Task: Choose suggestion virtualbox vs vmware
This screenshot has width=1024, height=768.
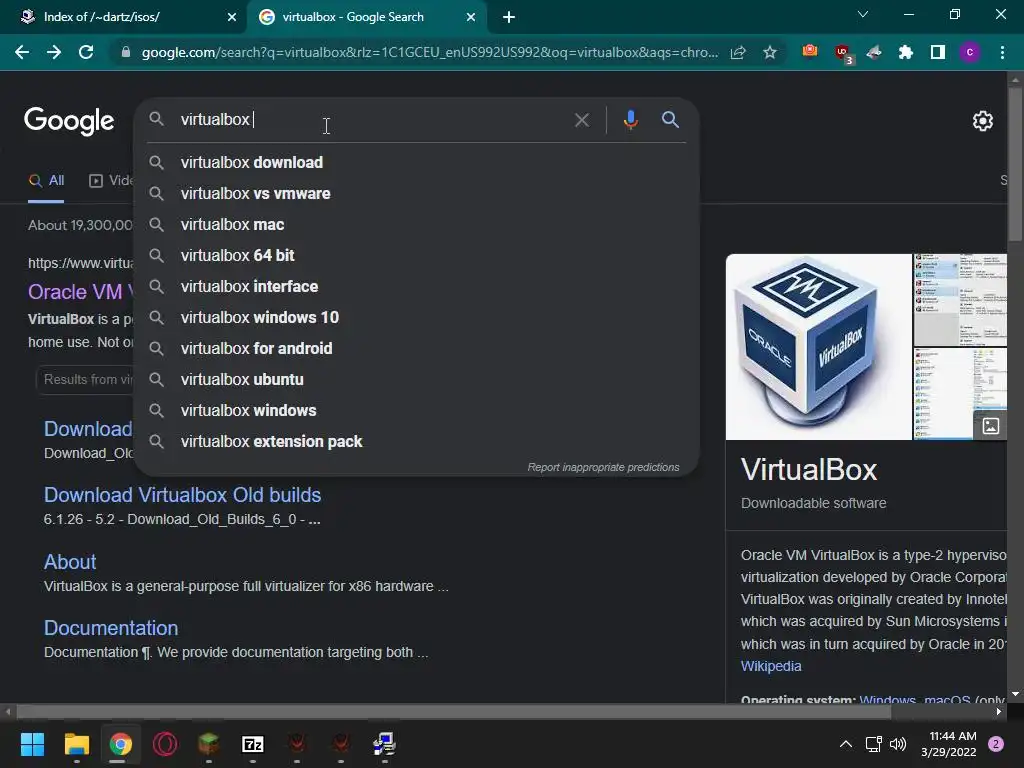Action: pyautogui.click(x=417, y=193)
